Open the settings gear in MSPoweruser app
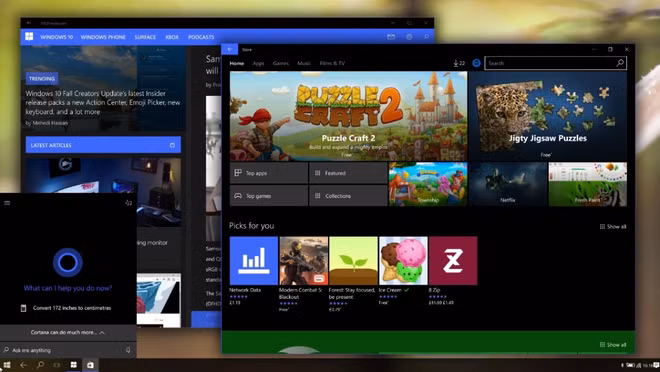The image size is (660, 372). tap(409, 37)
